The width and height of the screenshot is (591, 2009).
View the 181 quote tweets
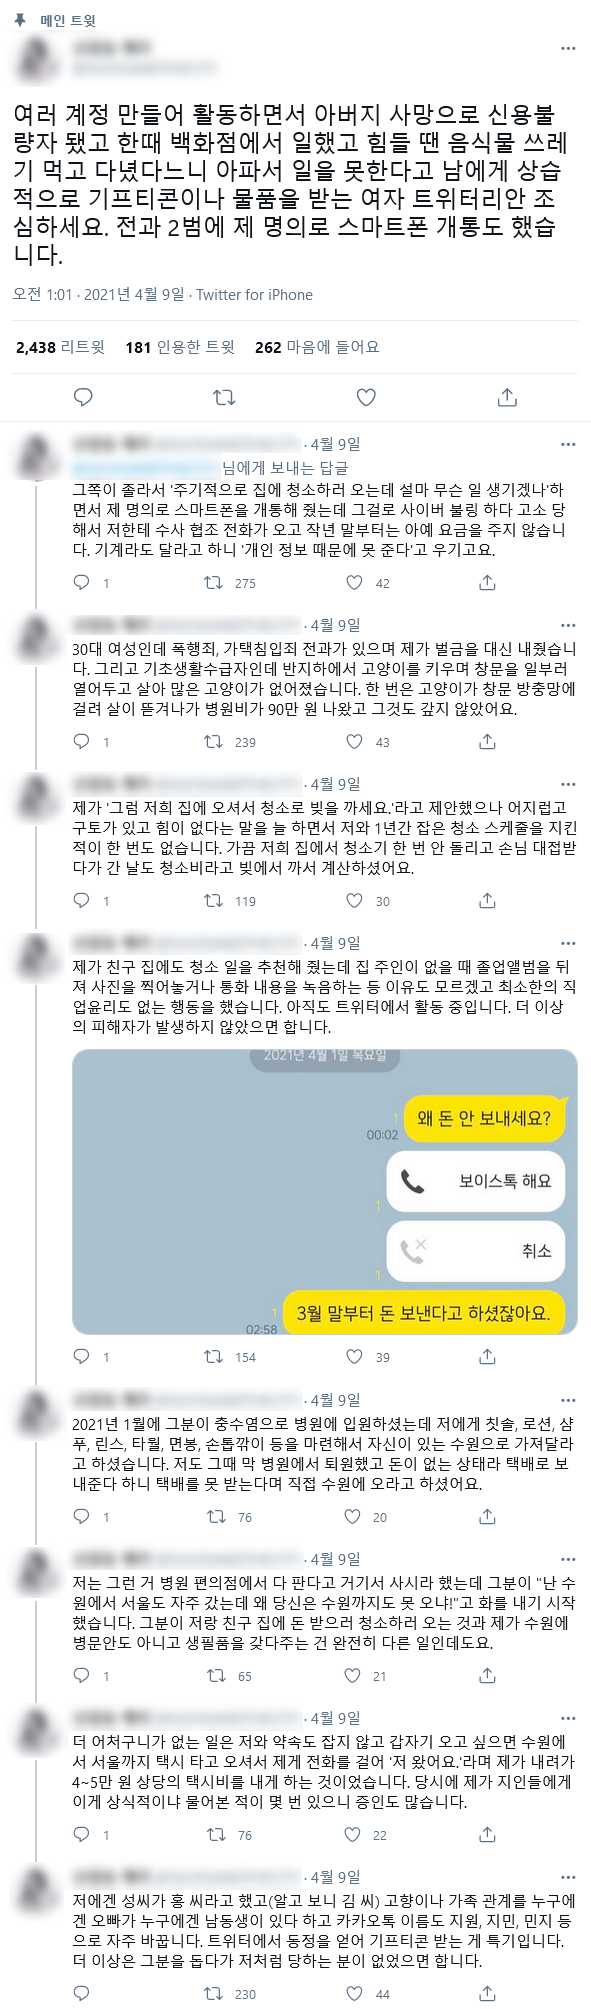pyautogui.click(x=180, y=347)
